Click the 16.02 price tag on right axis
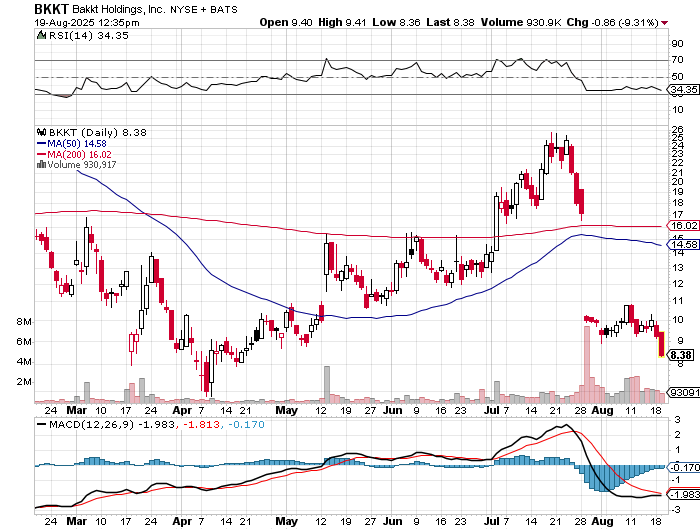700x530 pixels. [x=683, y=225]
